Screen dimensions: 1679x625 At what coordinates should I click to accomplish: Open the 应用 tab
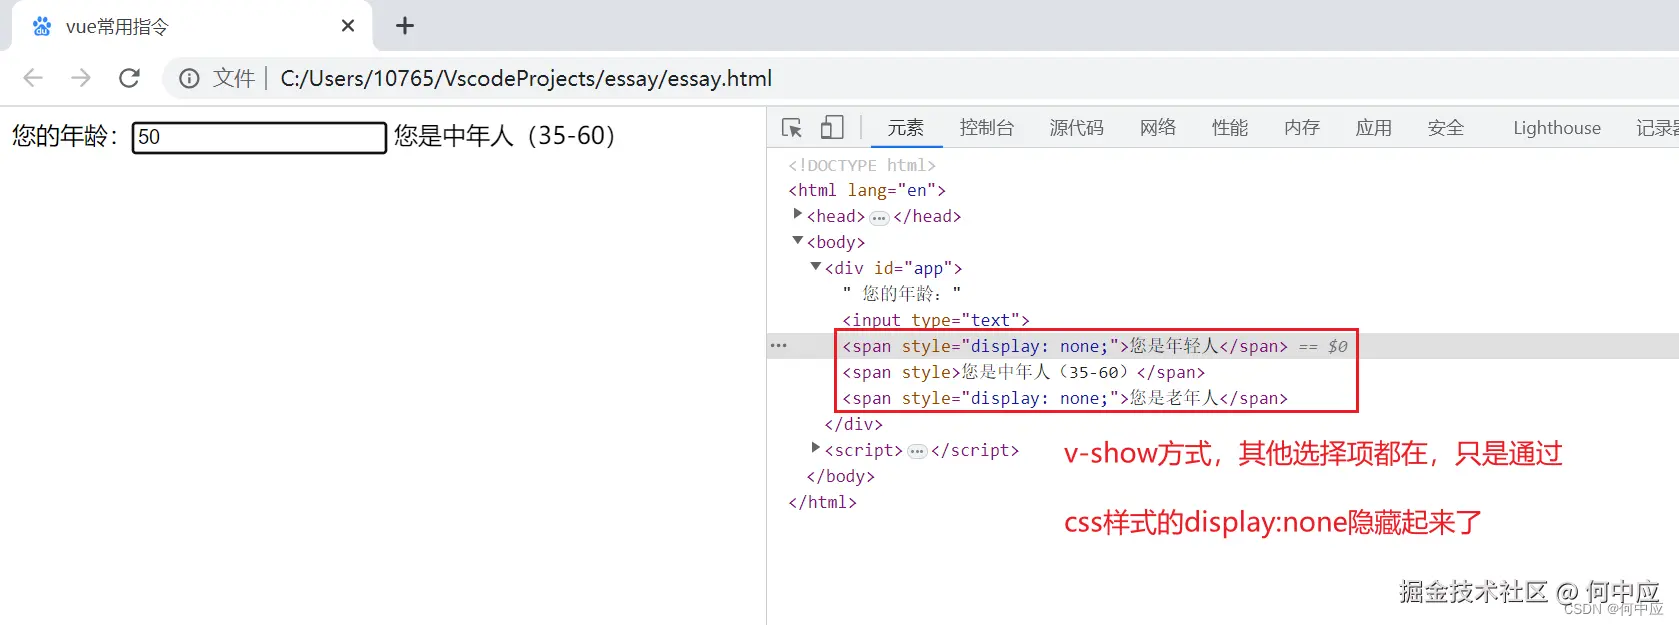pyautogui.click(x=1374, y=128)
